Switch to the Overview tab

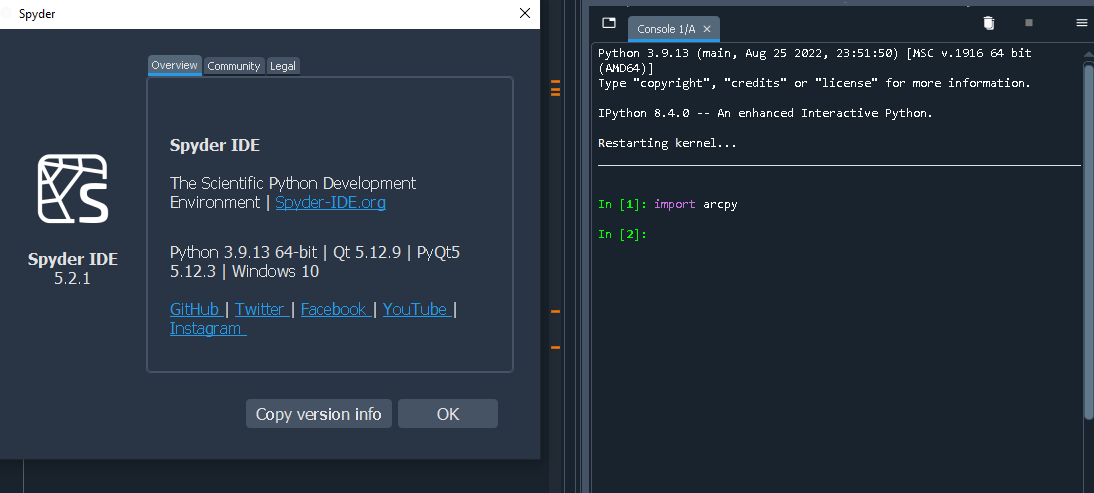(x=175, y=65)
